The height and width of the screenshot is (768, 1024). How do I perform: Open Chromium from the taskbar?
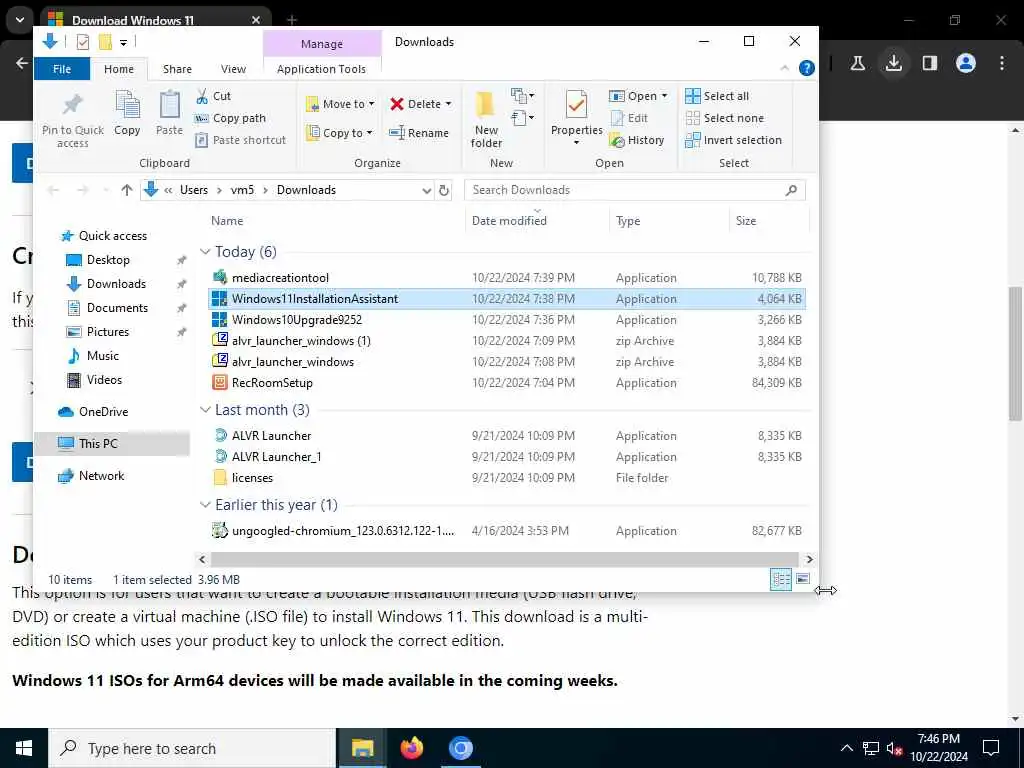(x=461, y=748)
